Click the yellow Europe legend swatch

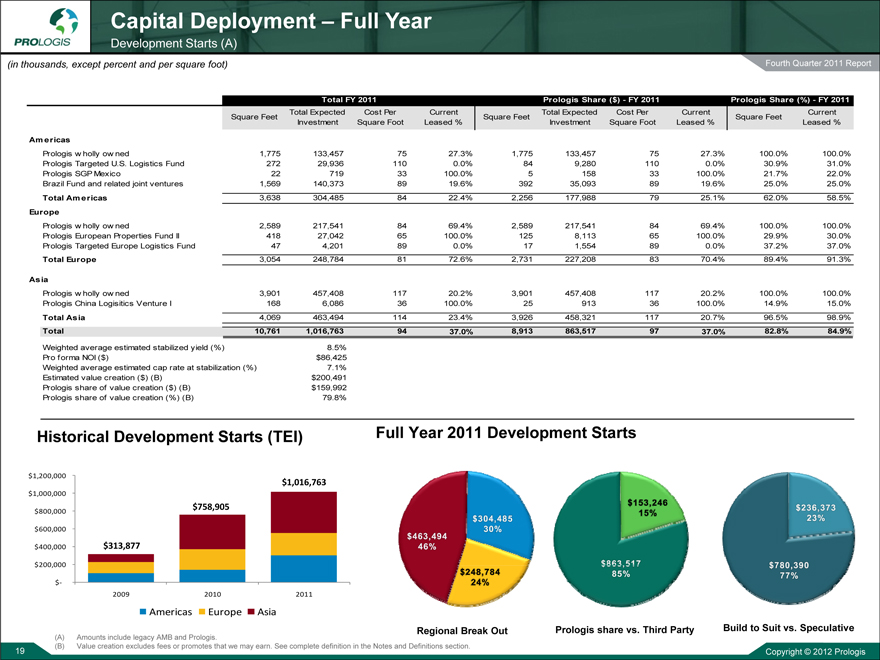click(x=205, y=611)
